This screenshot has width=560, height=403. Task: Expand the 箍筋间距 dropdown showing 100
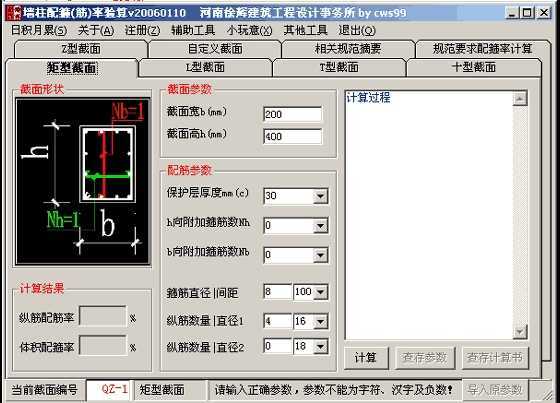pos(320,292)
